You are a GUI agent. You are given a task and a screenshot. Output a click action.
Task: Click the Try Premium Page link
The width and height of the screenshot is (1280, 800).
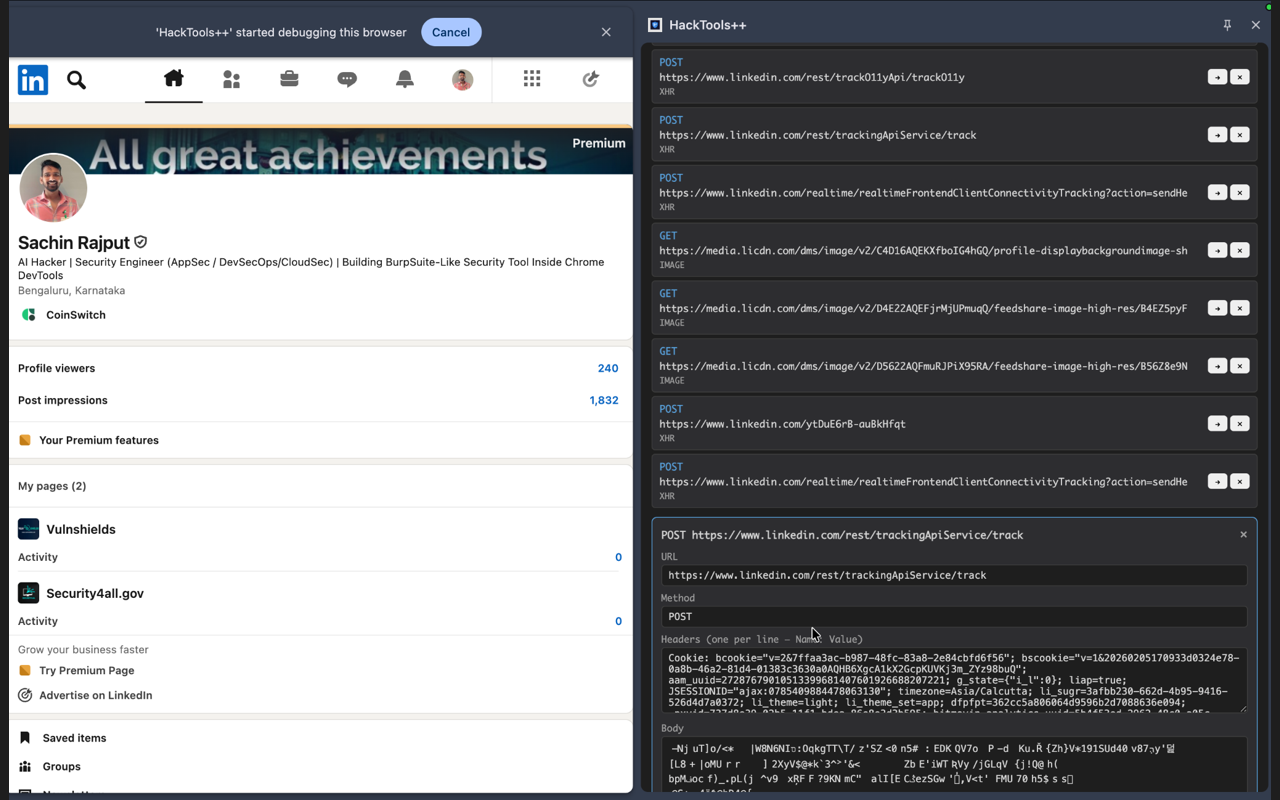tap(87, 671)
